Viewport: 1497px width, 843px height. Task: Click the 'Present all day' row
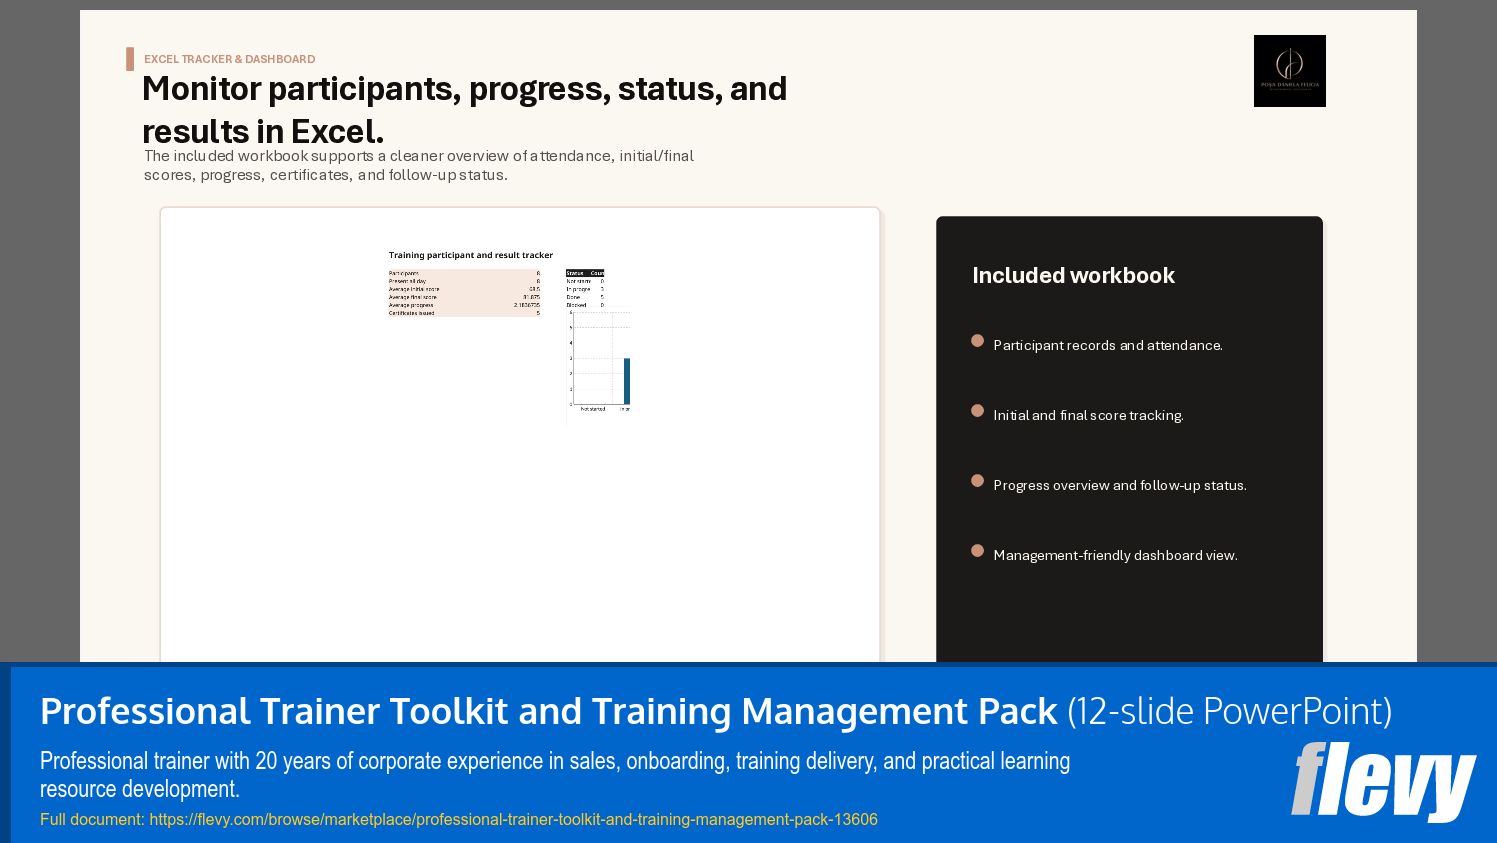464,281
